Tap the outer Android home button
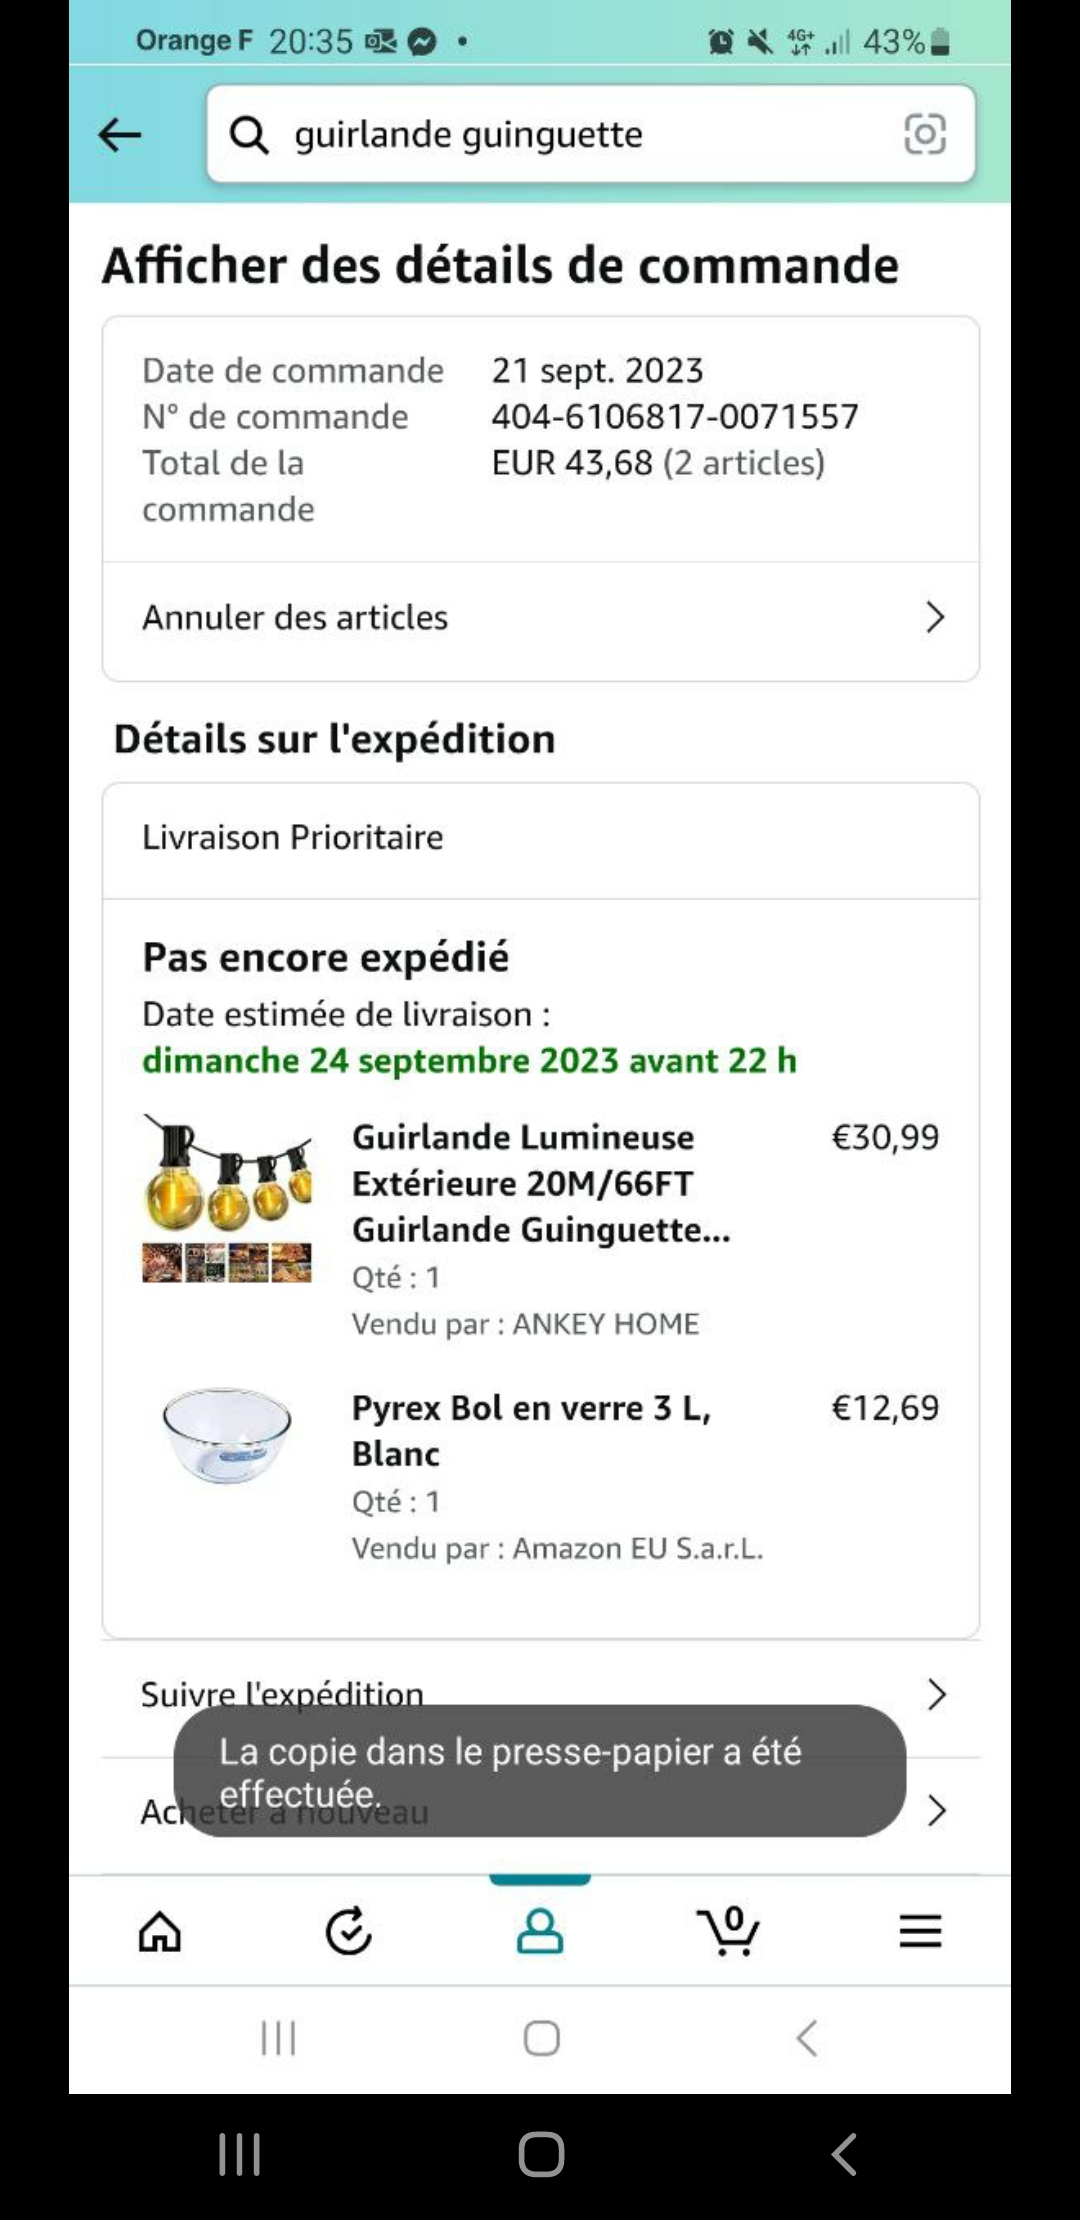 click(541, 2154)
